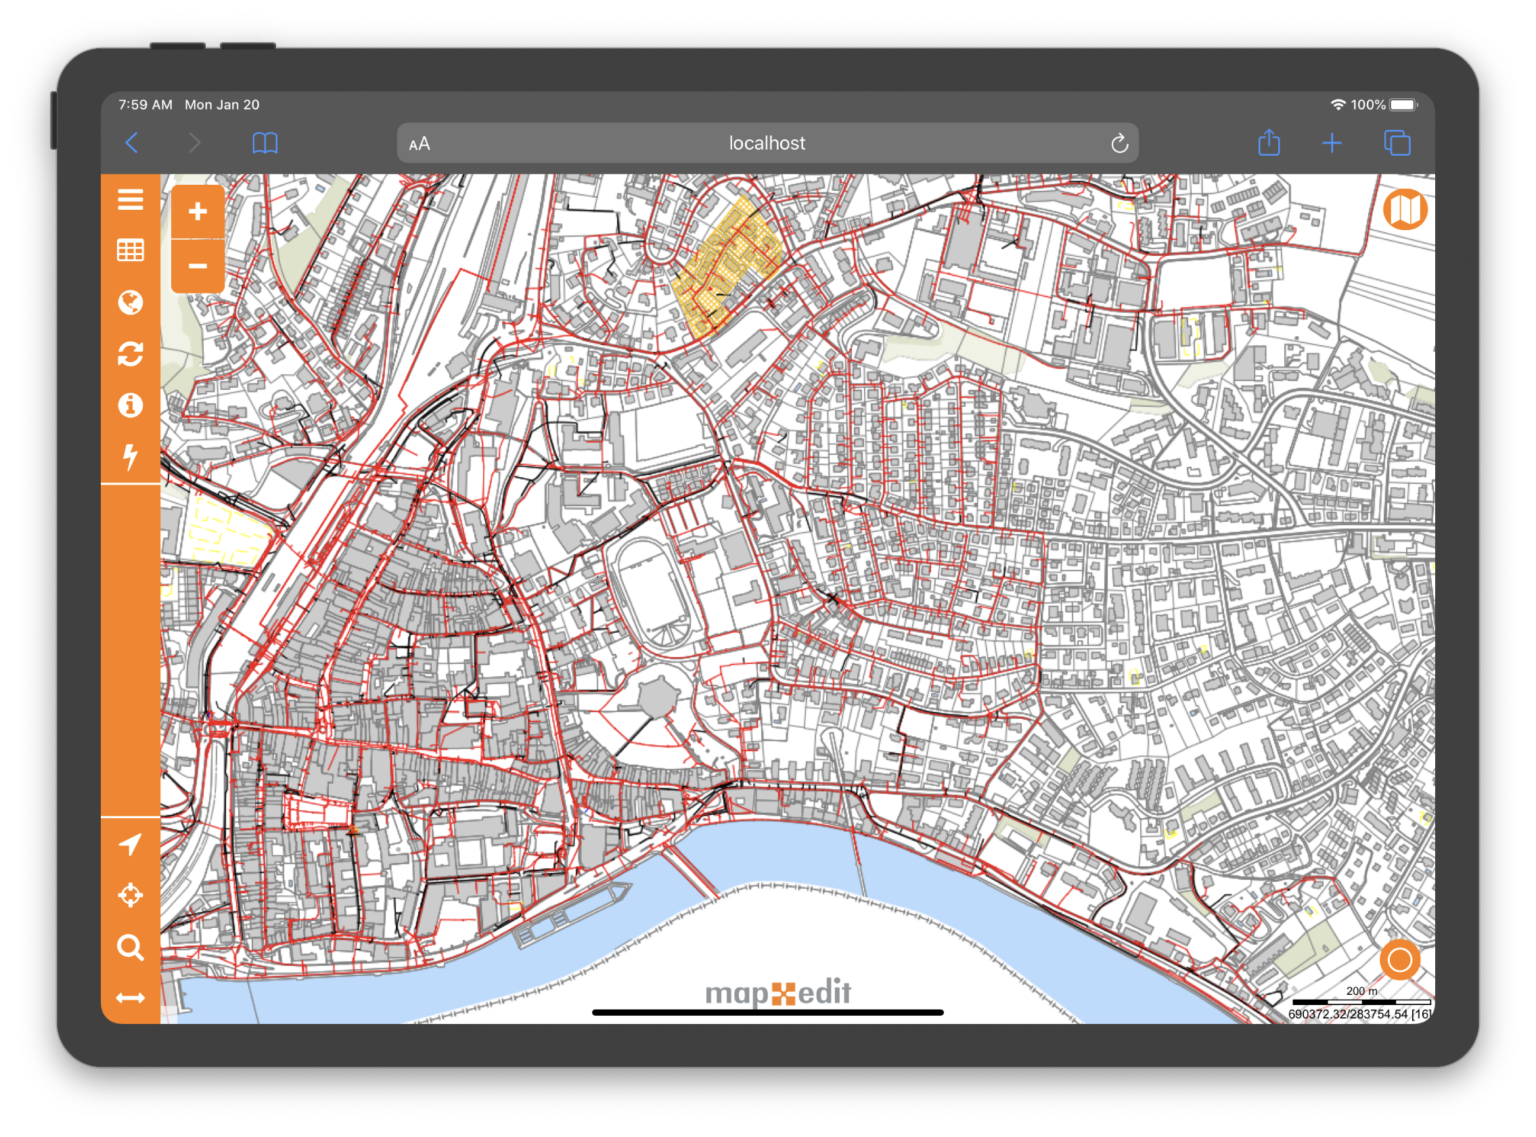Viewport: 1536px width, 1137px height.
Task: Click the localhost address bar
Action: point(767,143)
